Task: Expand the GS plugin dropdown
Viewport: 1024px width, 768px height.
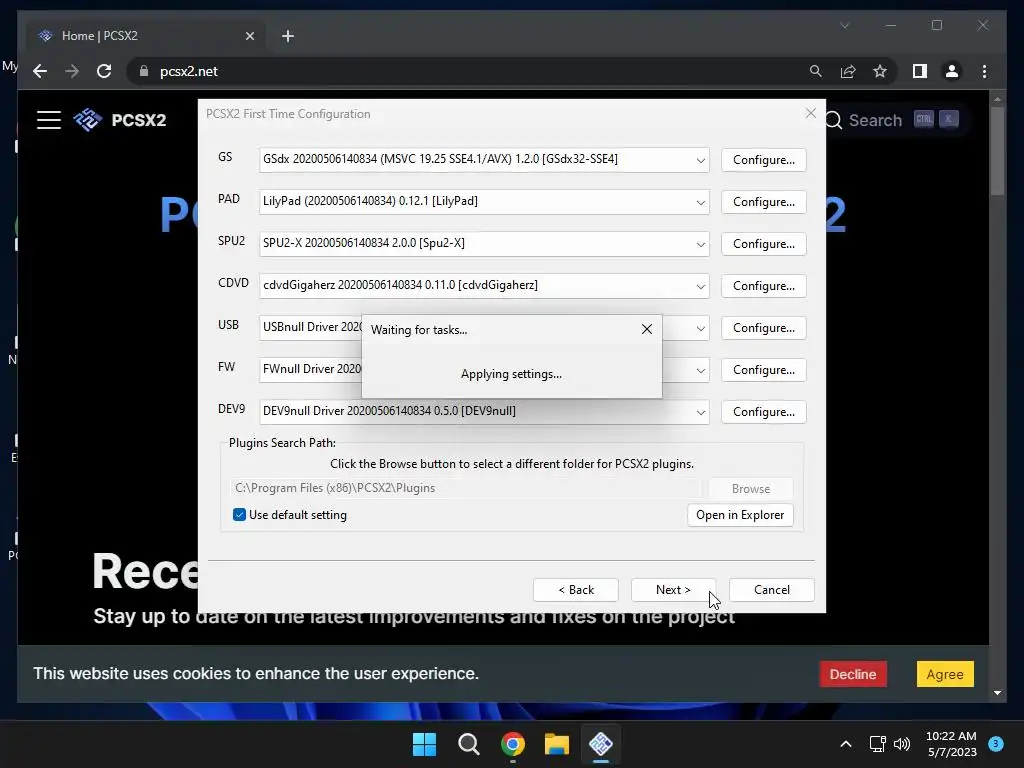Action: [x=700, y=160]
